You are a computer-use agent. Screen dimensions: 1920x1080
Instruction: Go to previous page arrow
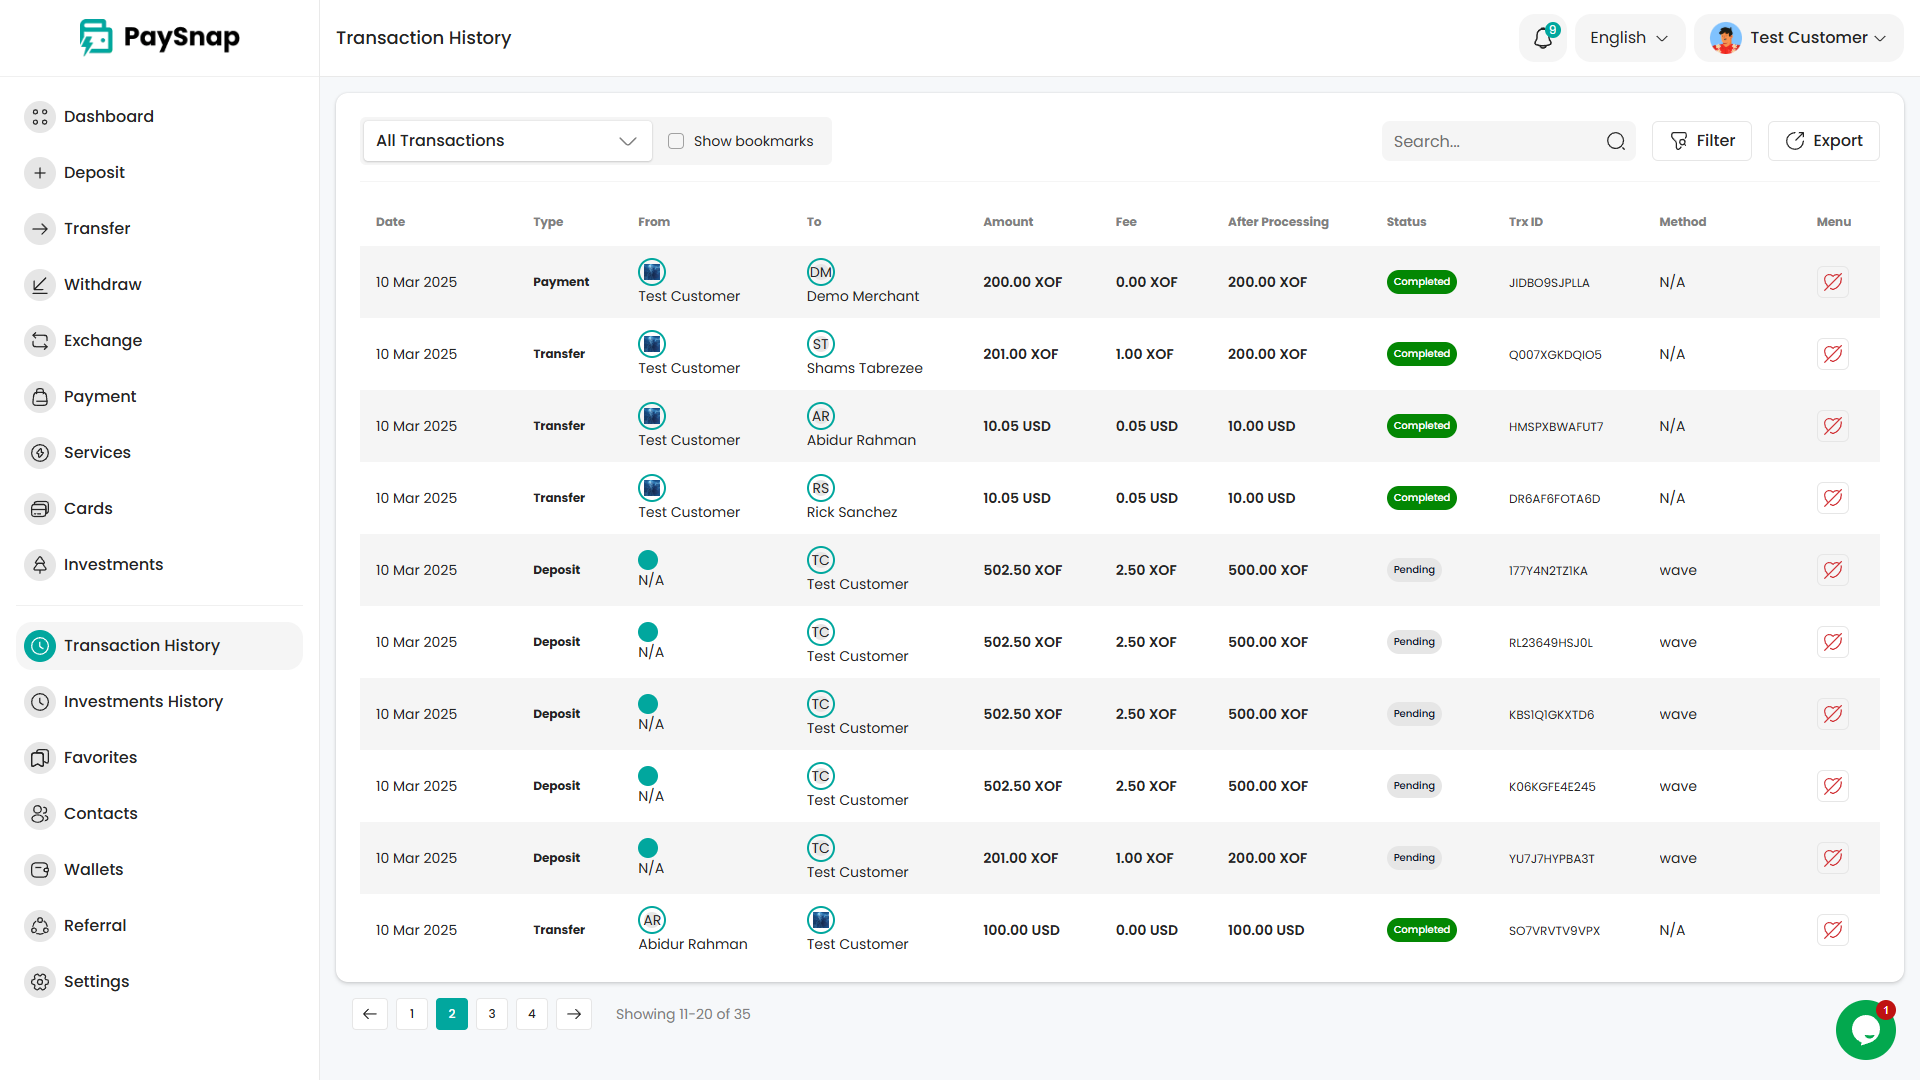[370, 1014]
